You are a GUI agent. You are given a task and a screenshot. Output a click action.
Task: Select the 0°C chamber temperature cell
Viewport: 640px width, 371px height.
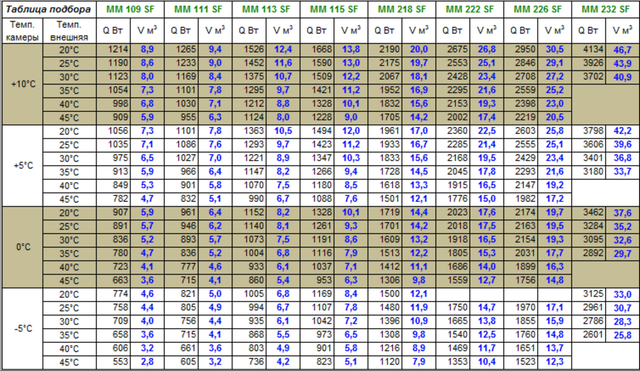point(23,247)
